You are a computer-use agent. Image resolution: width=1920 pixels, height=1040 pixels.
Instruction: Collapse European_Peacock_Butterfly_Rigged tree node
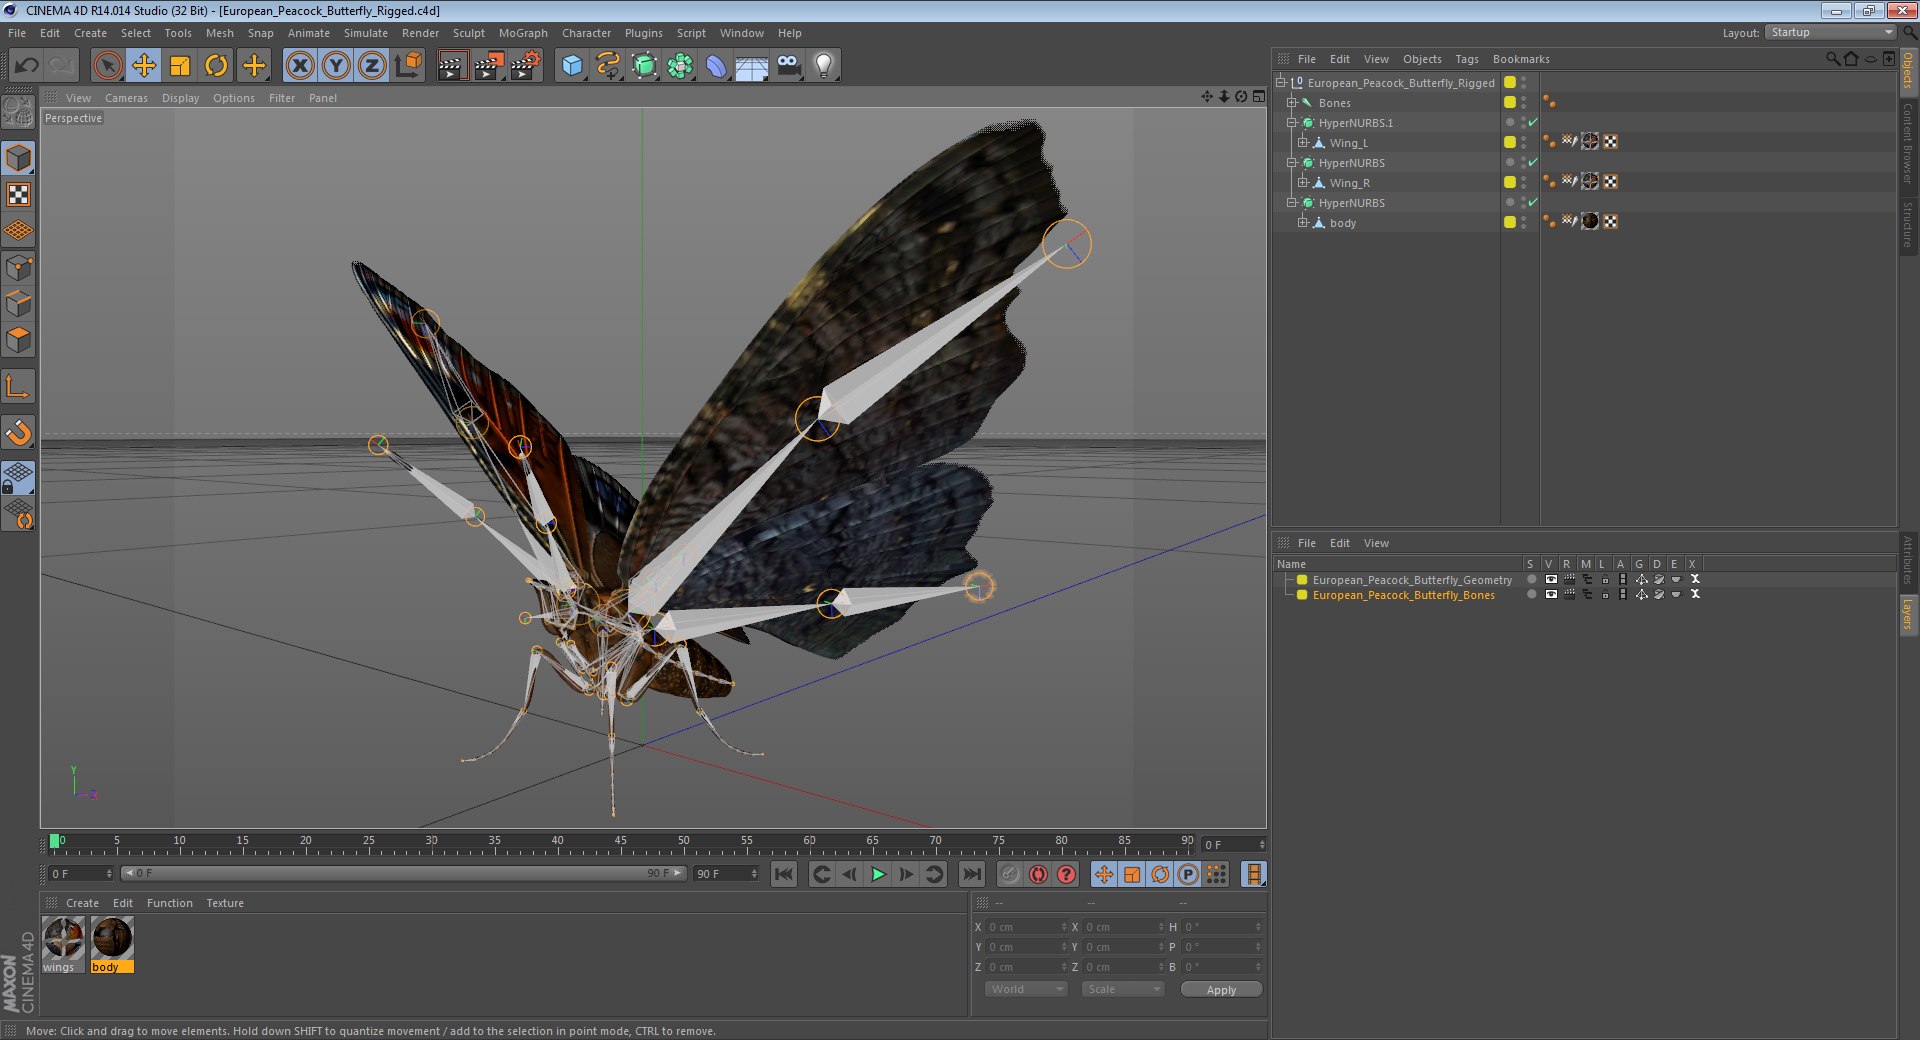(x=1280, y=83)
